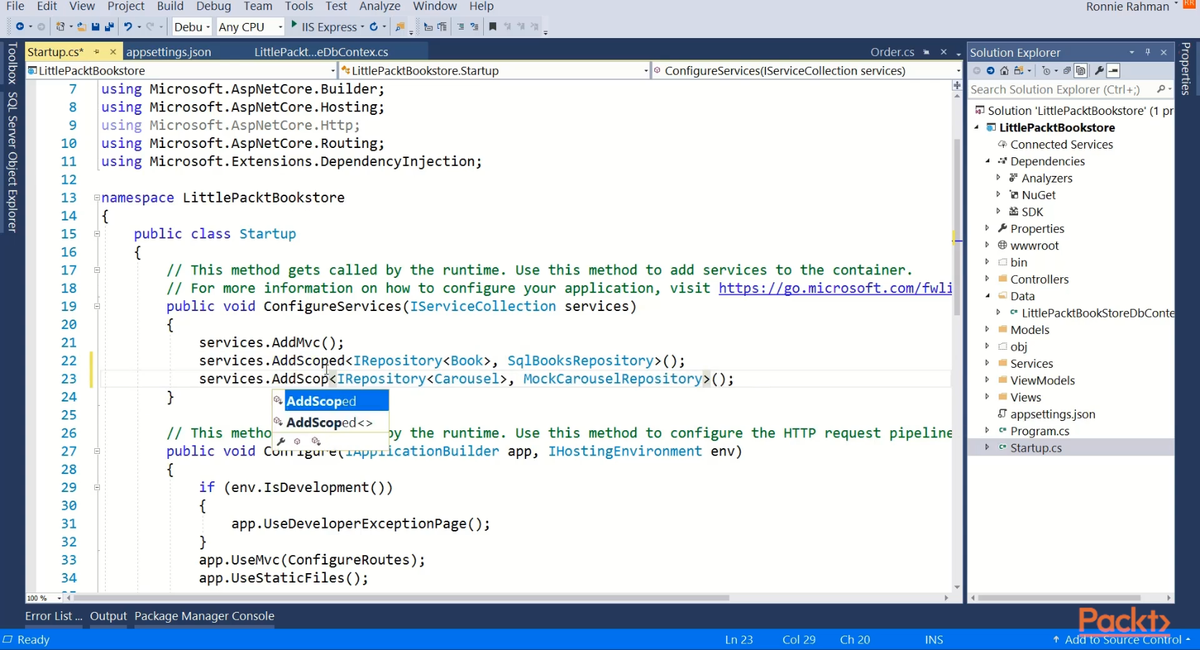Open the Build menu

pos(170,6)
